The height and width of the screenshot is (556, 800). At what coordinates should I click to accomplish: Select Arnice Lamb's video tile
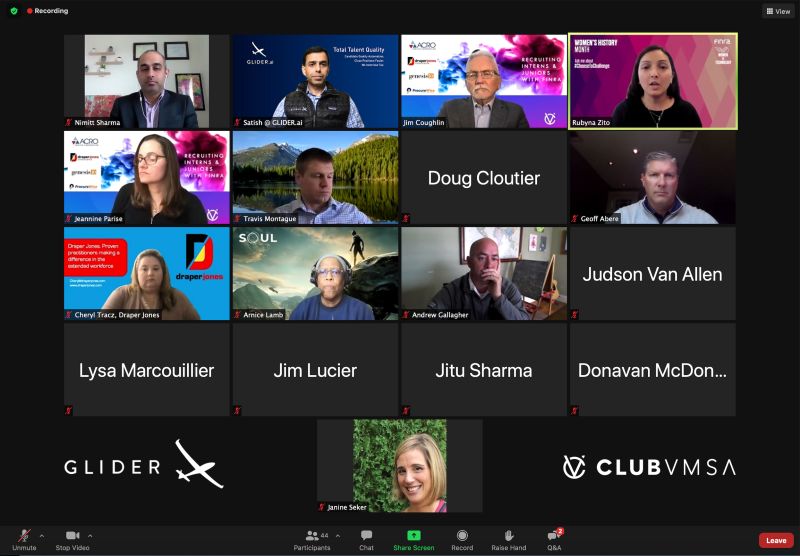pyautogui.click(x=315, y=273)
